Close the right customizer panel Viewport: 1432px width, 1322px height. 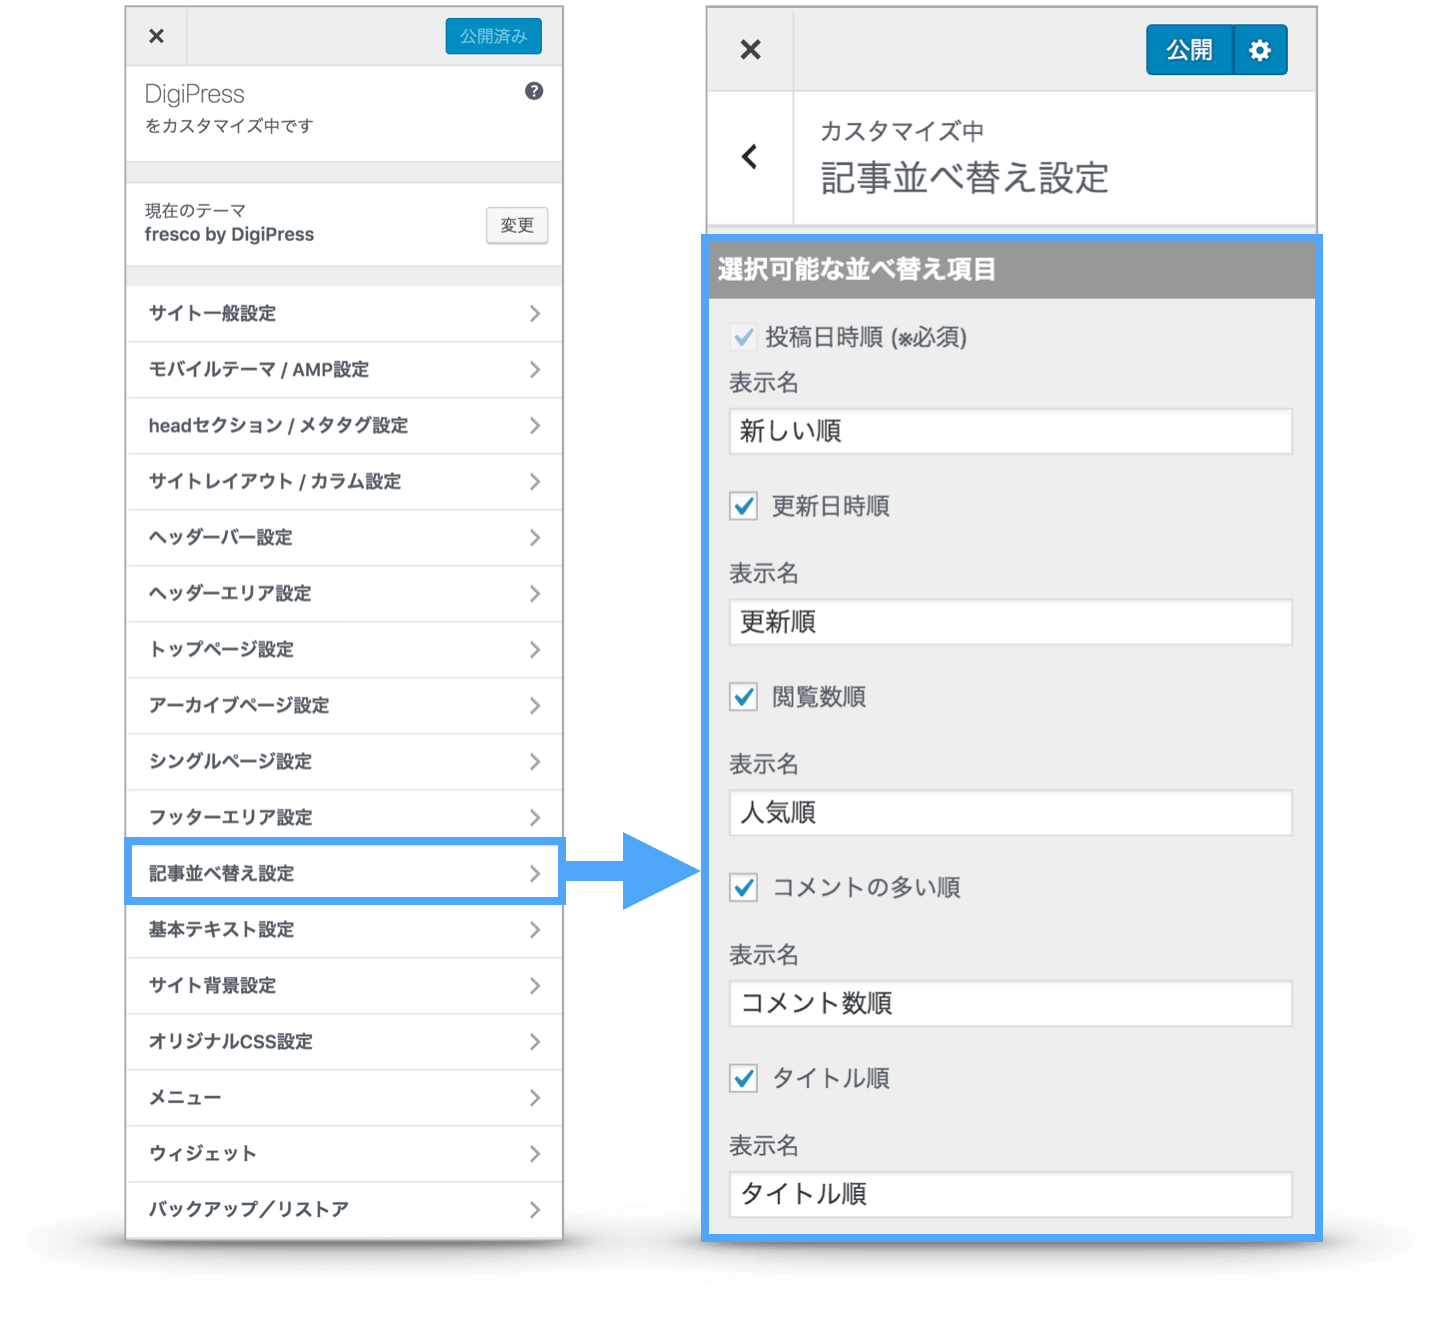tap(750, 50)
